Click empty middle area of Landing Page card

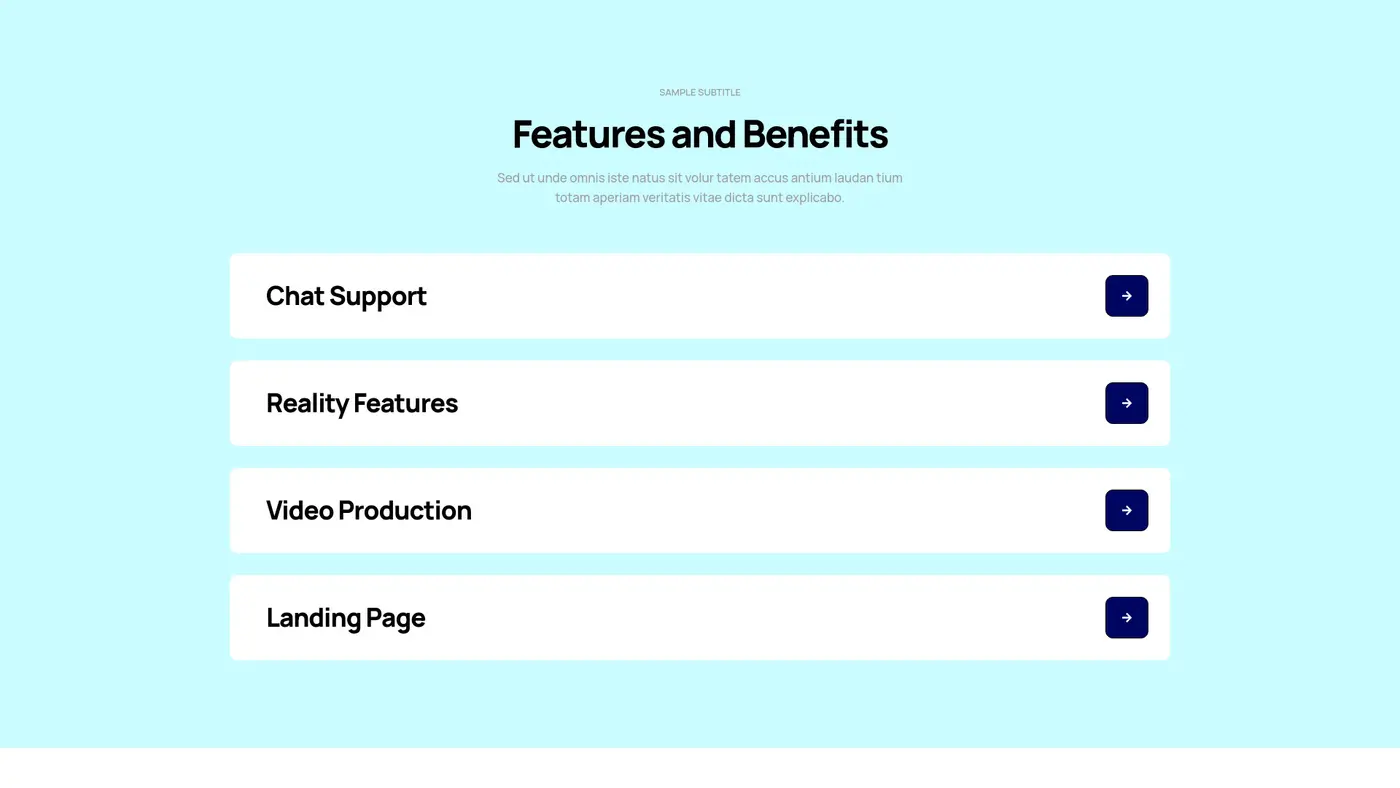coord(760,618)
